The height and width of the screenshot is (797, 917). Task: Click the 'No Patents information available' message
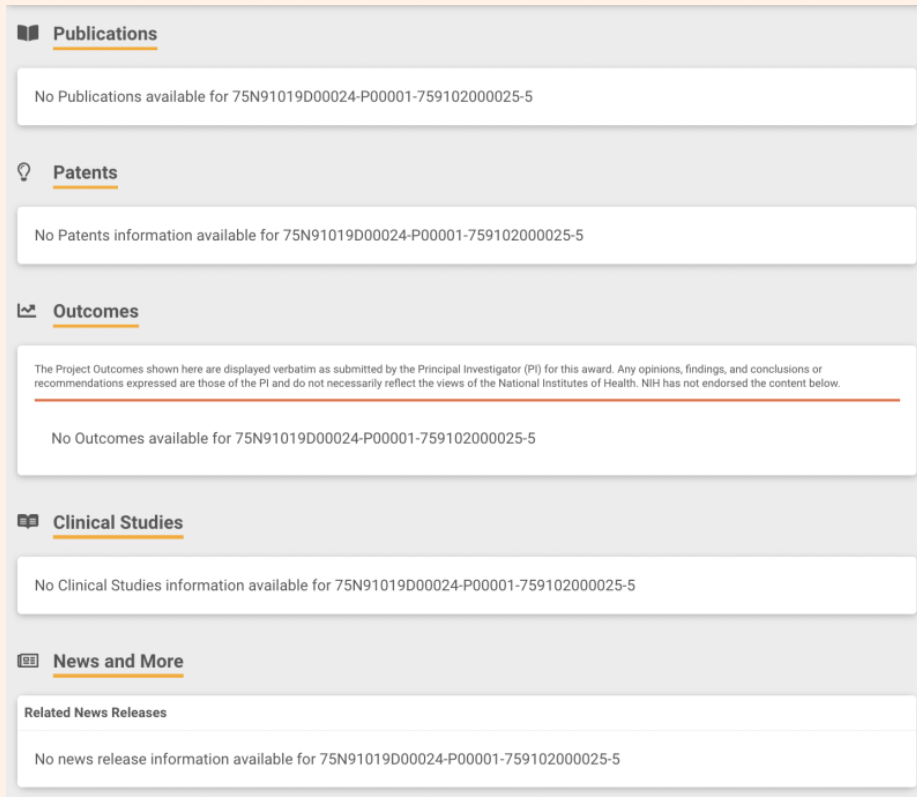tap(308, 236)
